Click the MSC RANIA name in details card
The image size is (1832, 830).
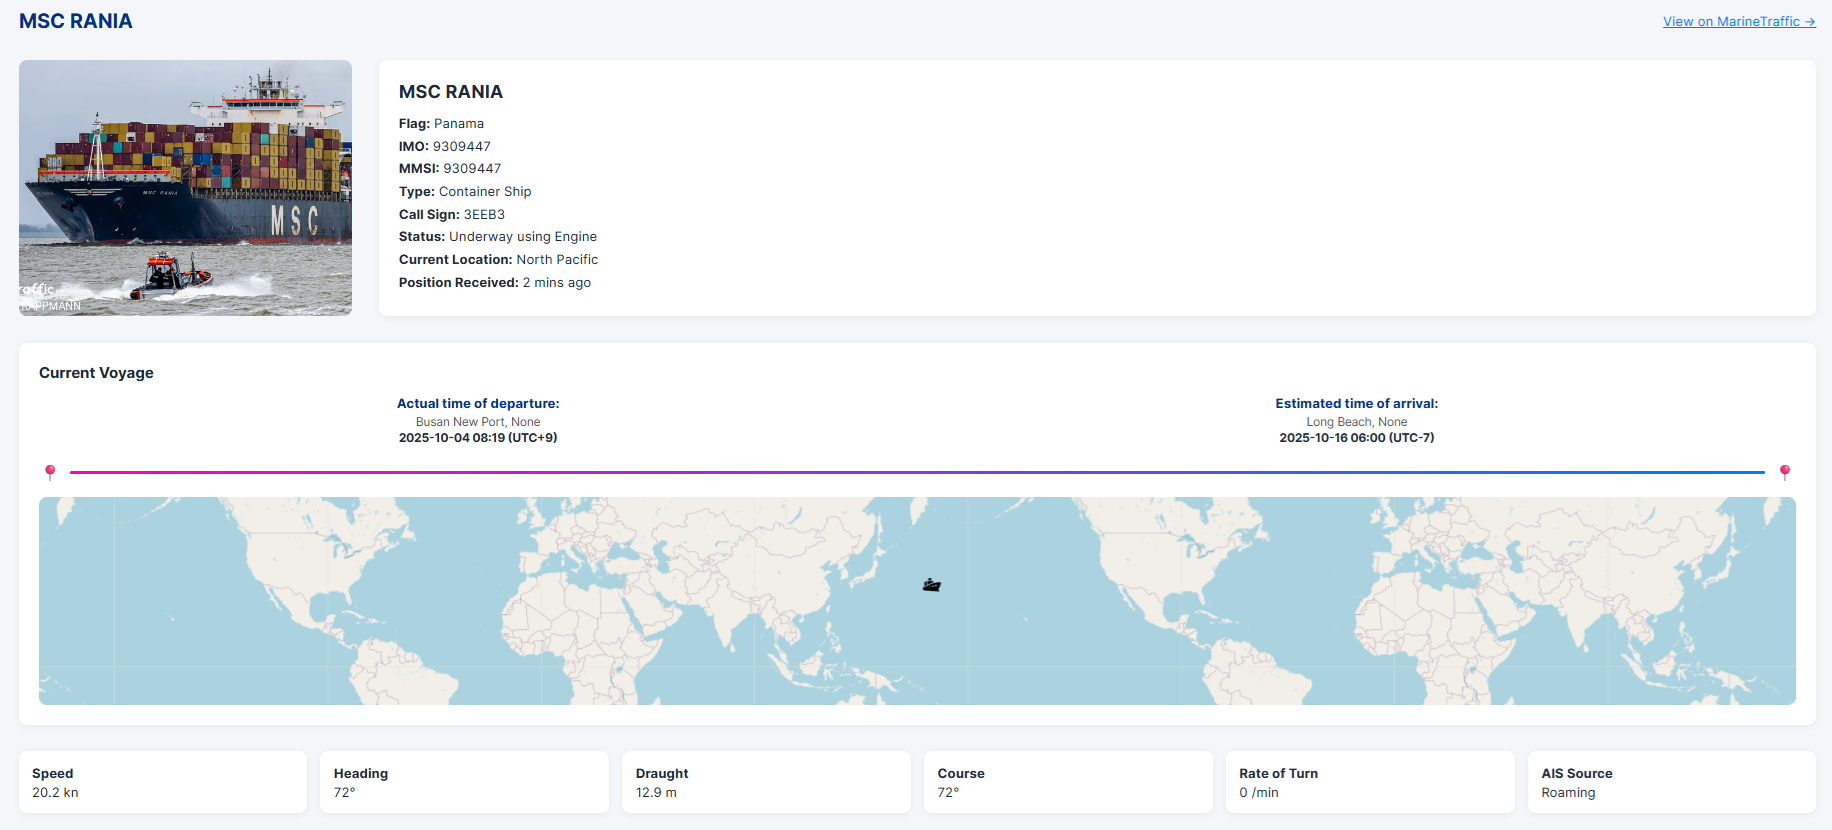(451, 92)
